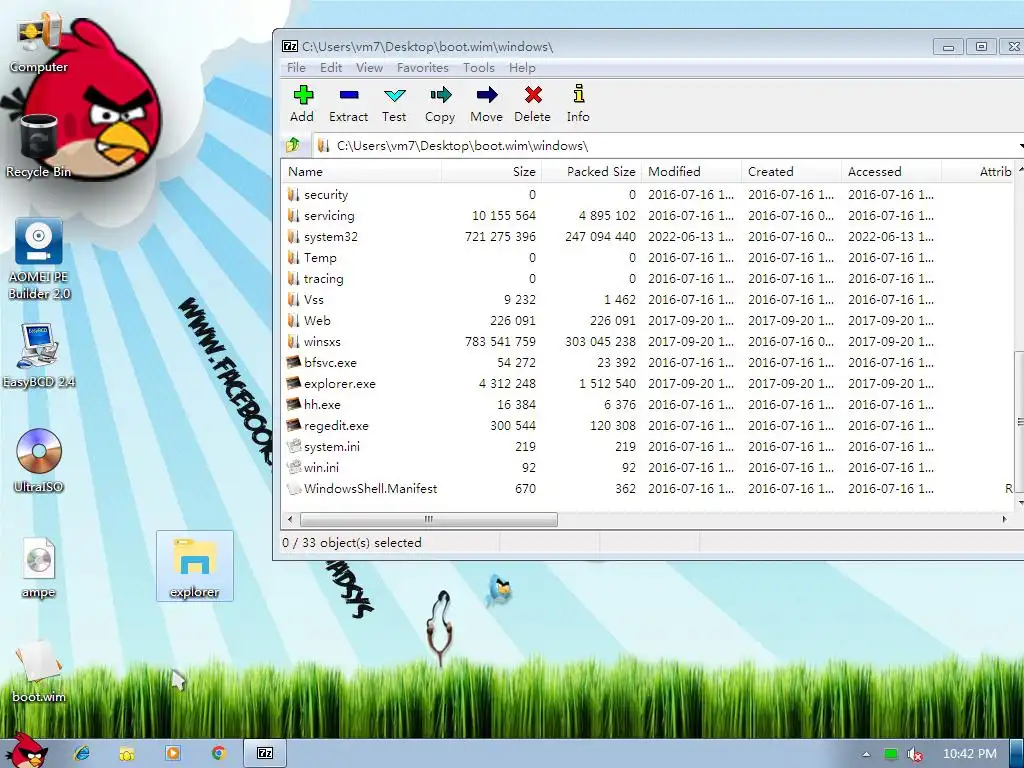1024x768 pixels.
Task: Go up one folder level icon
Action: [293, 145]
